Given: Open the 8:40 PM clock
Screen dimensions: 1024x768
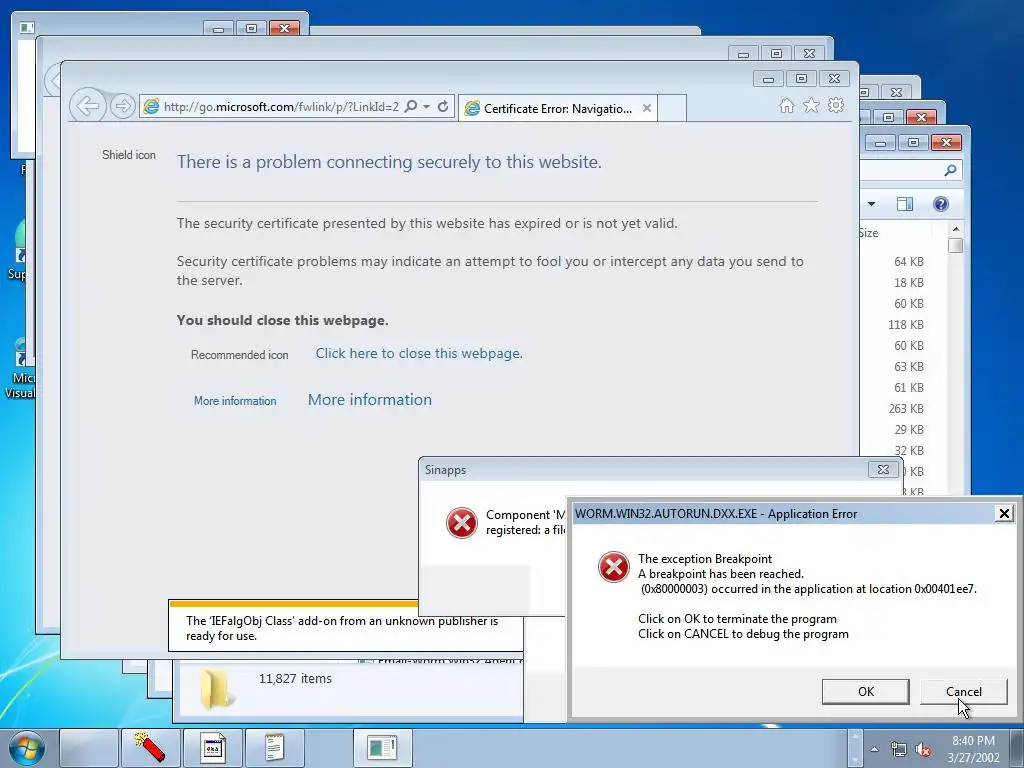Looking at the screenshot, I should point(973,749).
